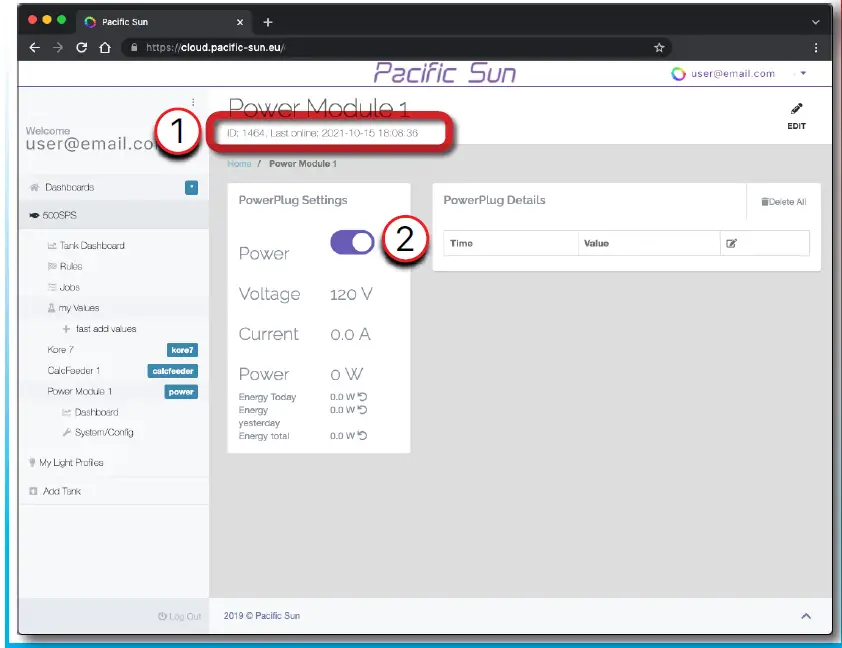Click the browser forward arrow
Viewport: 842px width, 648px height.
[x=58, y=48]
